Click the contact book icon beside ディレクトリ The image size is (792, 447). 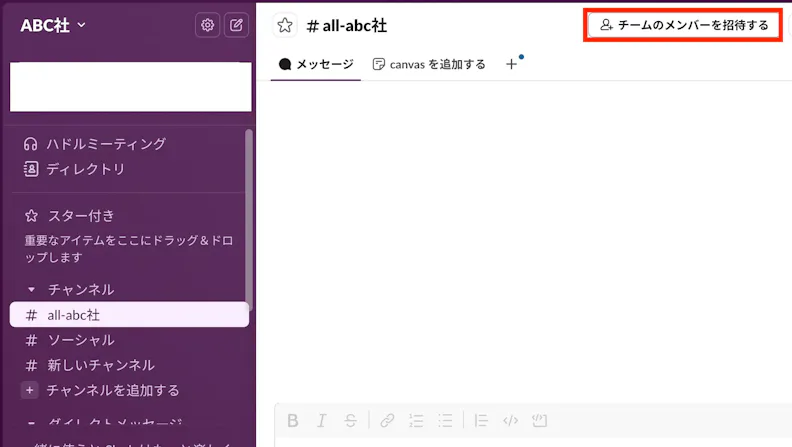coord(31,169)
